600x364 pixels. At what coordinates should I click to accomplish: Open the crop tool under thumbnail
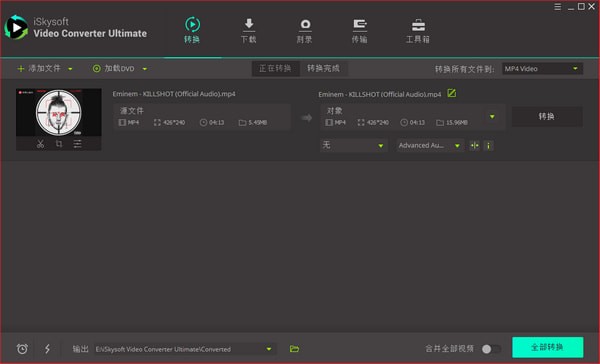(x=59, y=144)
